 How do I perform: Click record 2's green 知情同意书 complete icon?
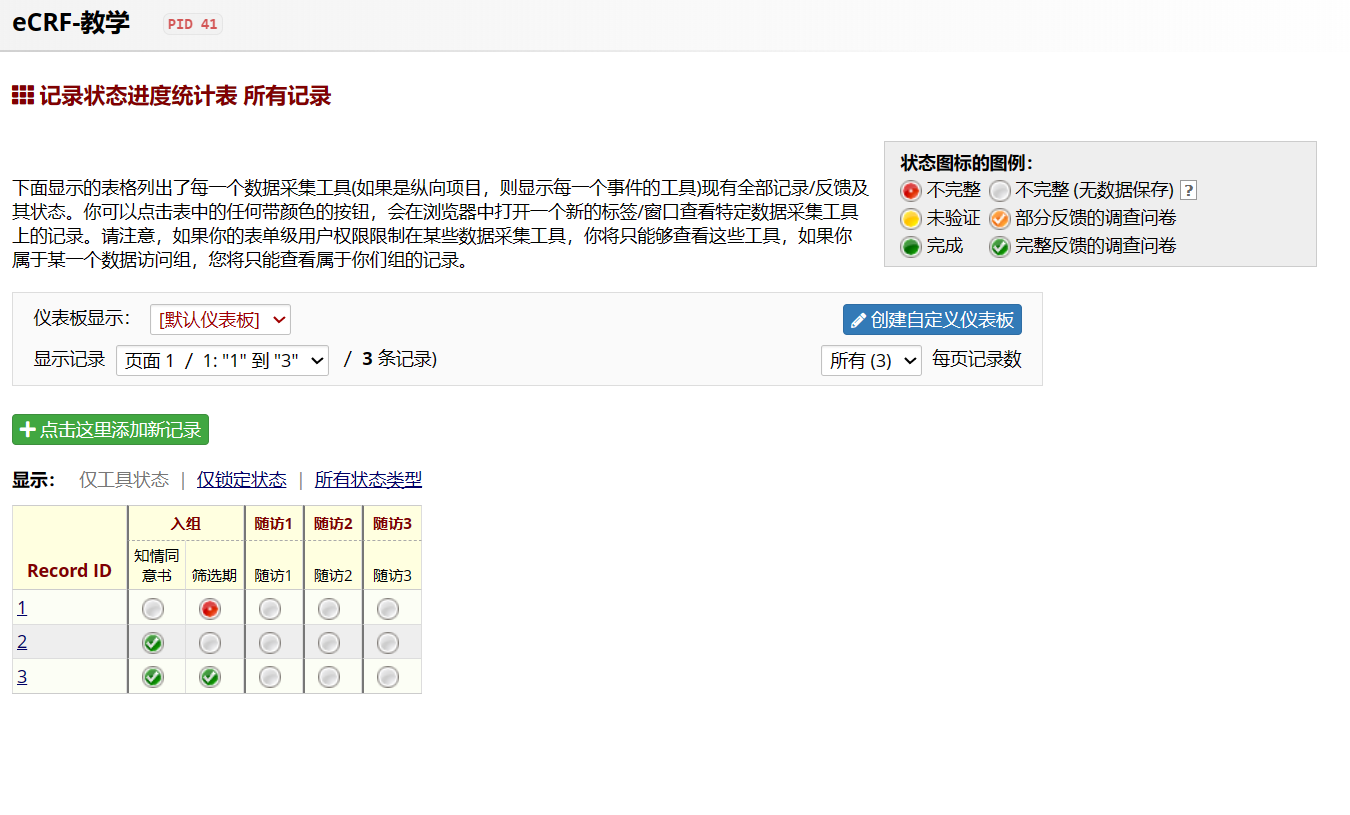(x=152, y=643)
